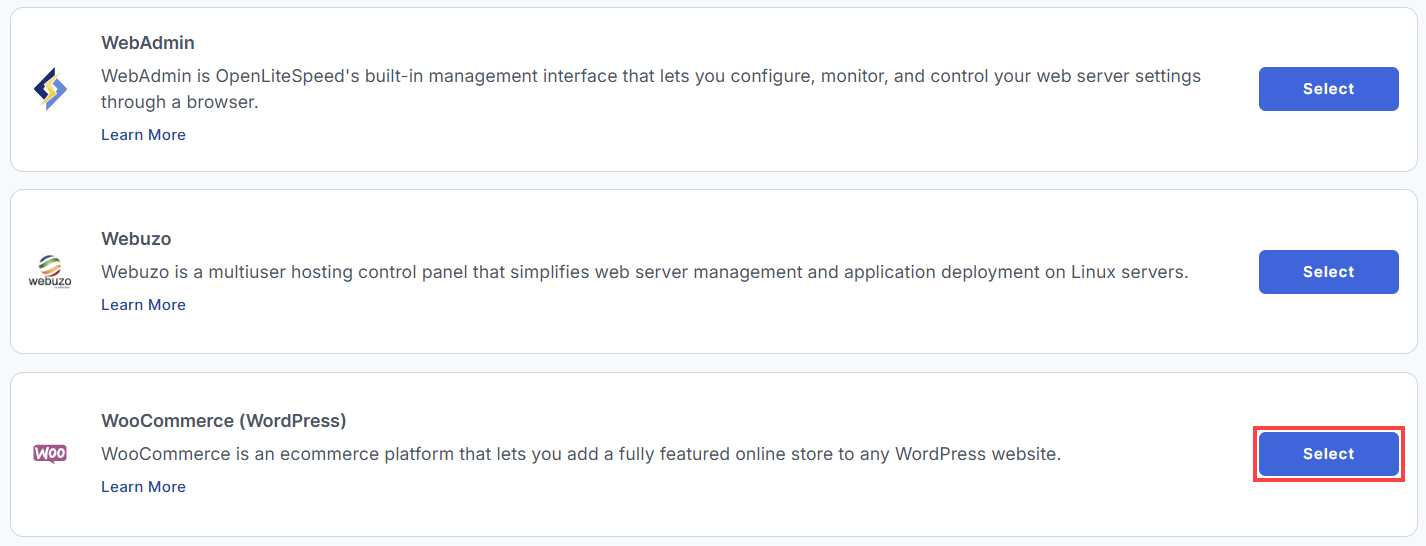Select the WooCommerce (WordPress) application
Screen dimensions: 1426x546
click(1328, 454)
